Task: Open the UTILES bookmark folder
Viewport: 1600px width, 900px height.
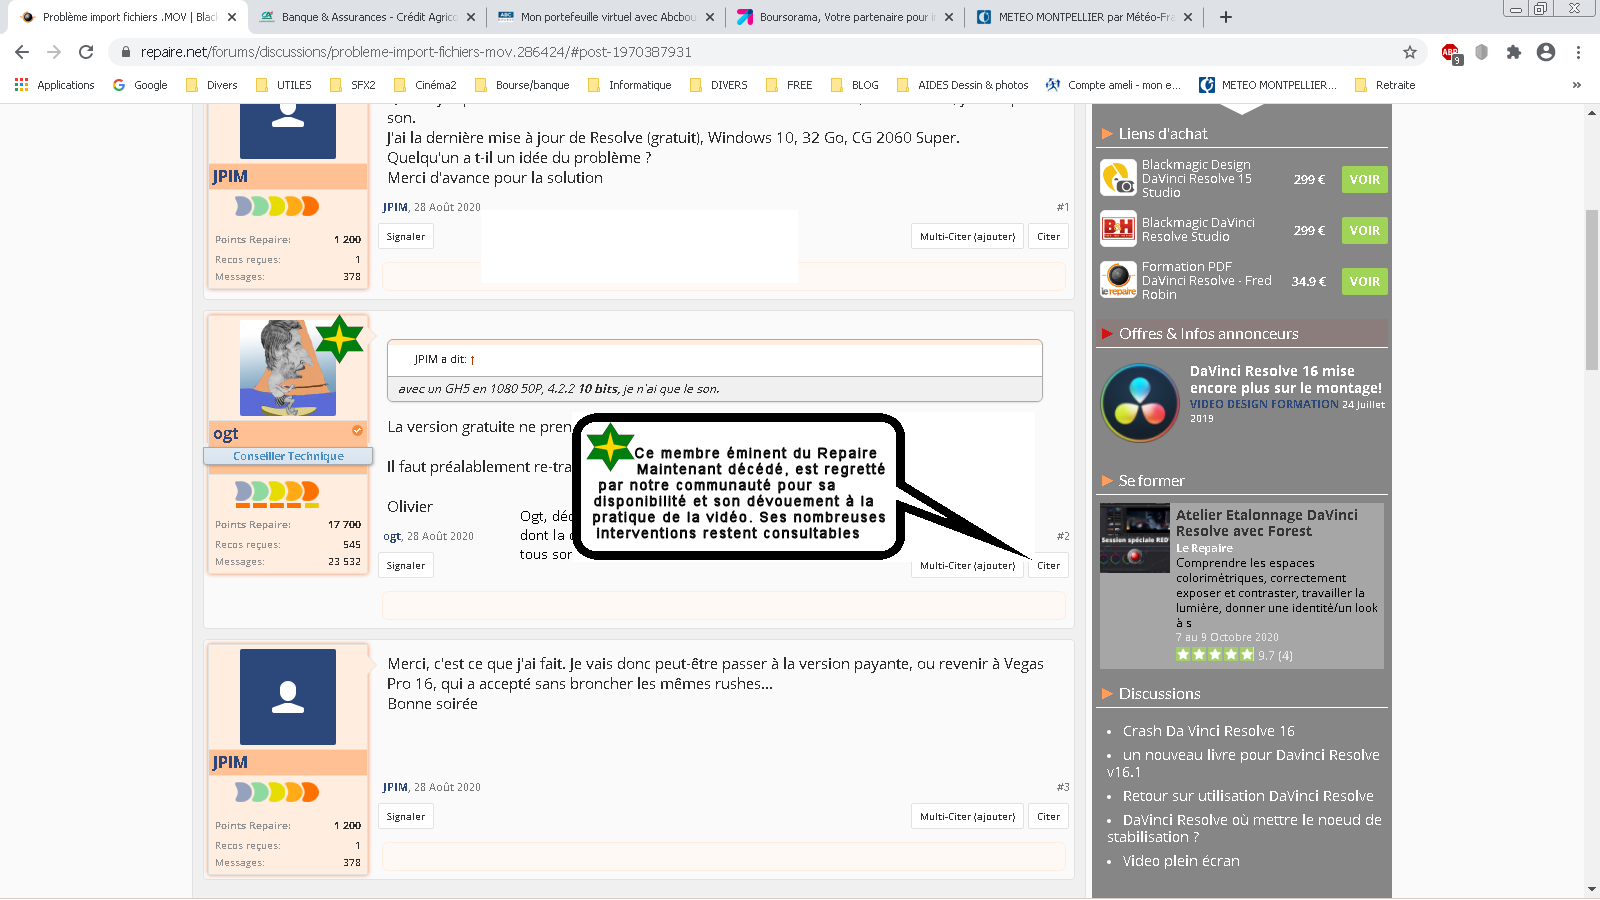Action: 284,85
